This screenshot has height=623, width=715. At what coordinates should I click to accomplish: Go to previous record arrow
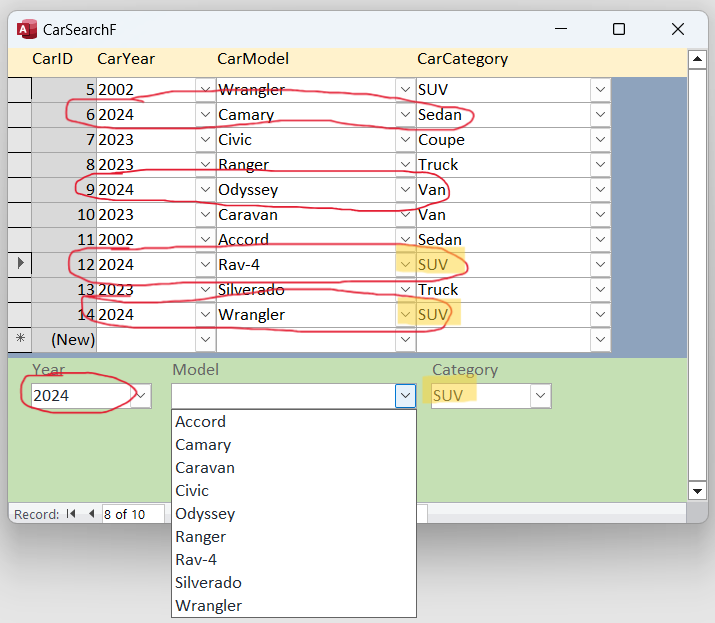pyautogui.click(x=92, y=514)
